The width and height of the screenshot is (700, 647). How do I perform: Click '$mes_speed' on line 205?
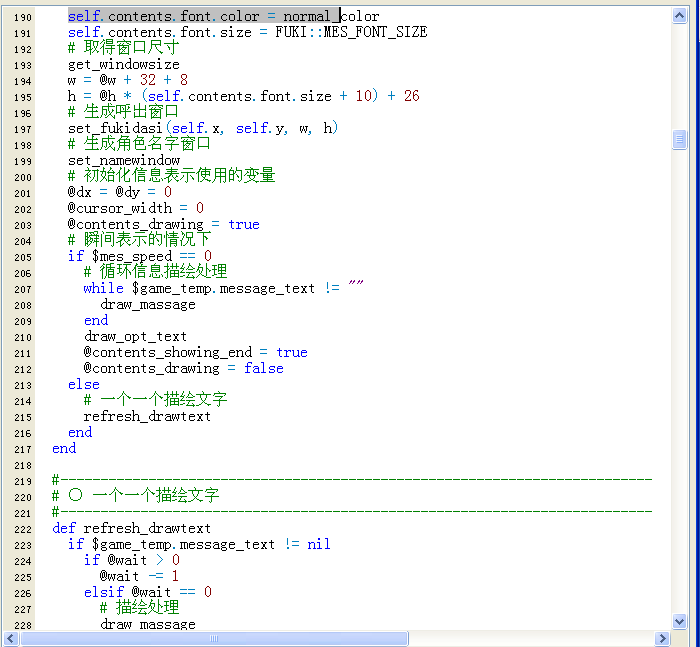point(132,256)
